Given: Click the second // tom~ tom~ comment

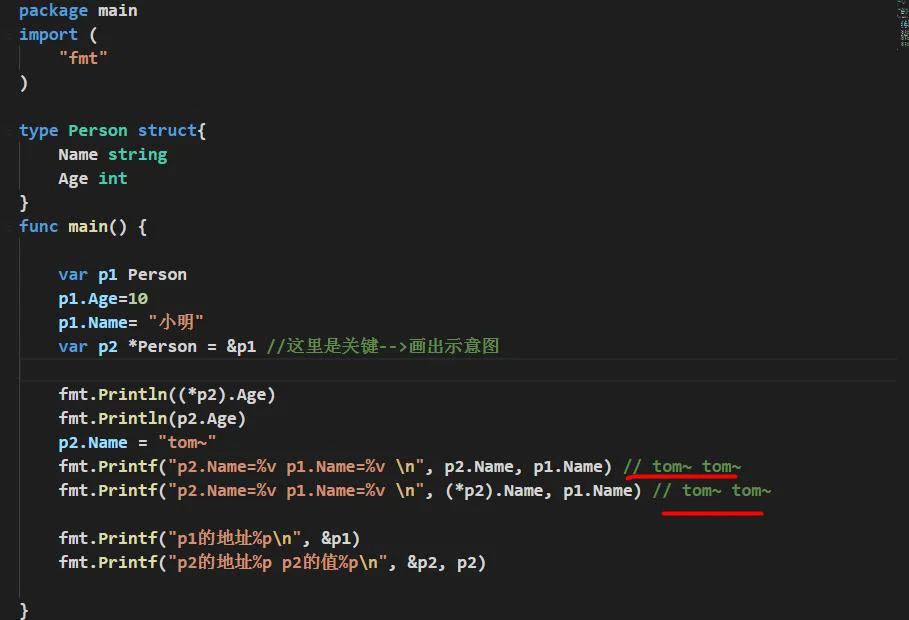Looking at the screenshot, I should coord(712,491).
